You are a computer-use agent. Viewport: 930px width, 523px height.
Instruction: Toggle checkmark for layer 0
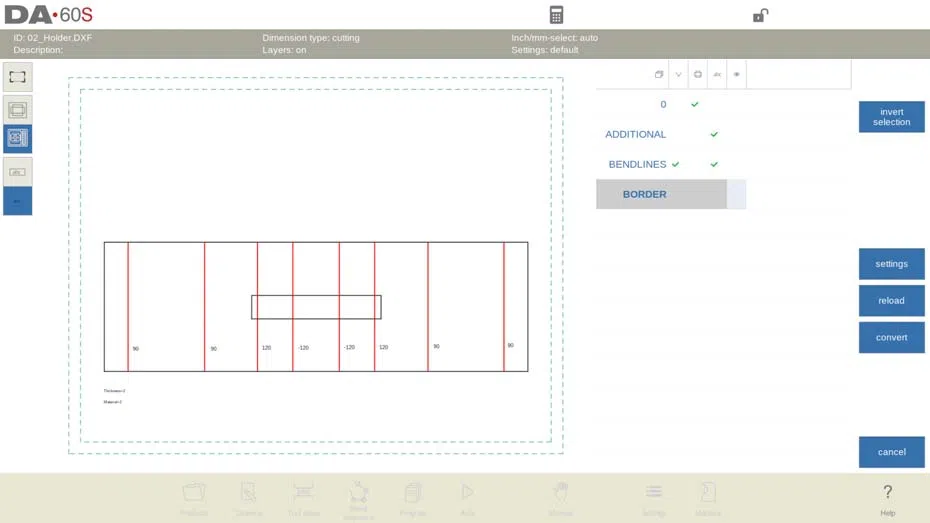coord(695,104)
